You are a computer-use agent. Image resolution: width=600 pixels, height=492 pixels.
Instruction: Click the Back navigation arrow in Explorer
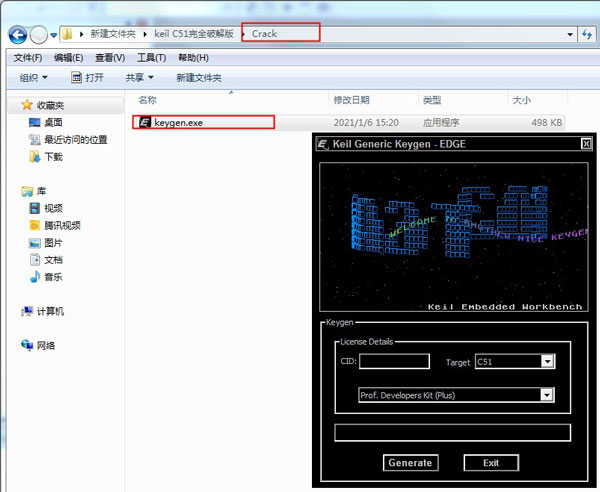click(17, 34)
